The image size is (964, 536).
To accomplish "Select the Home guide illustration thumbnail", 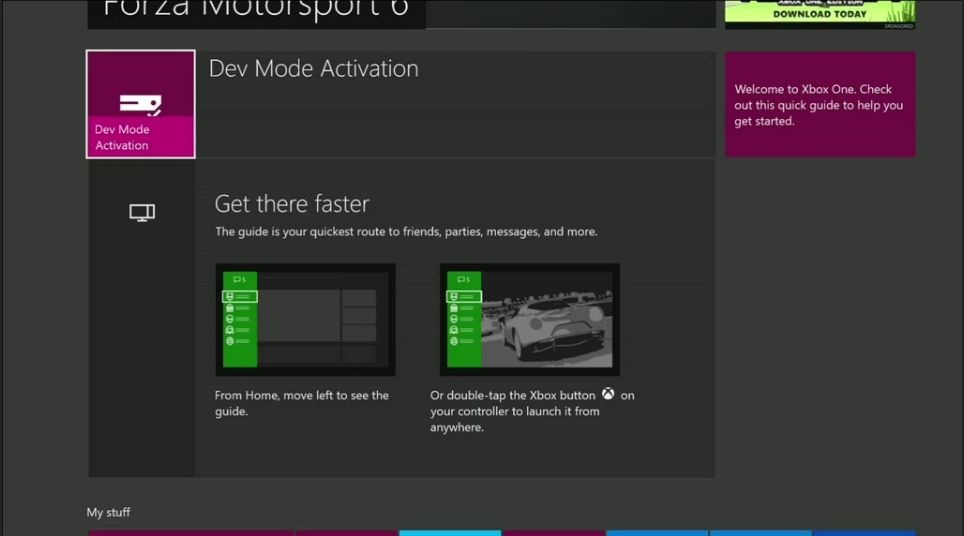I will point(306,320).
